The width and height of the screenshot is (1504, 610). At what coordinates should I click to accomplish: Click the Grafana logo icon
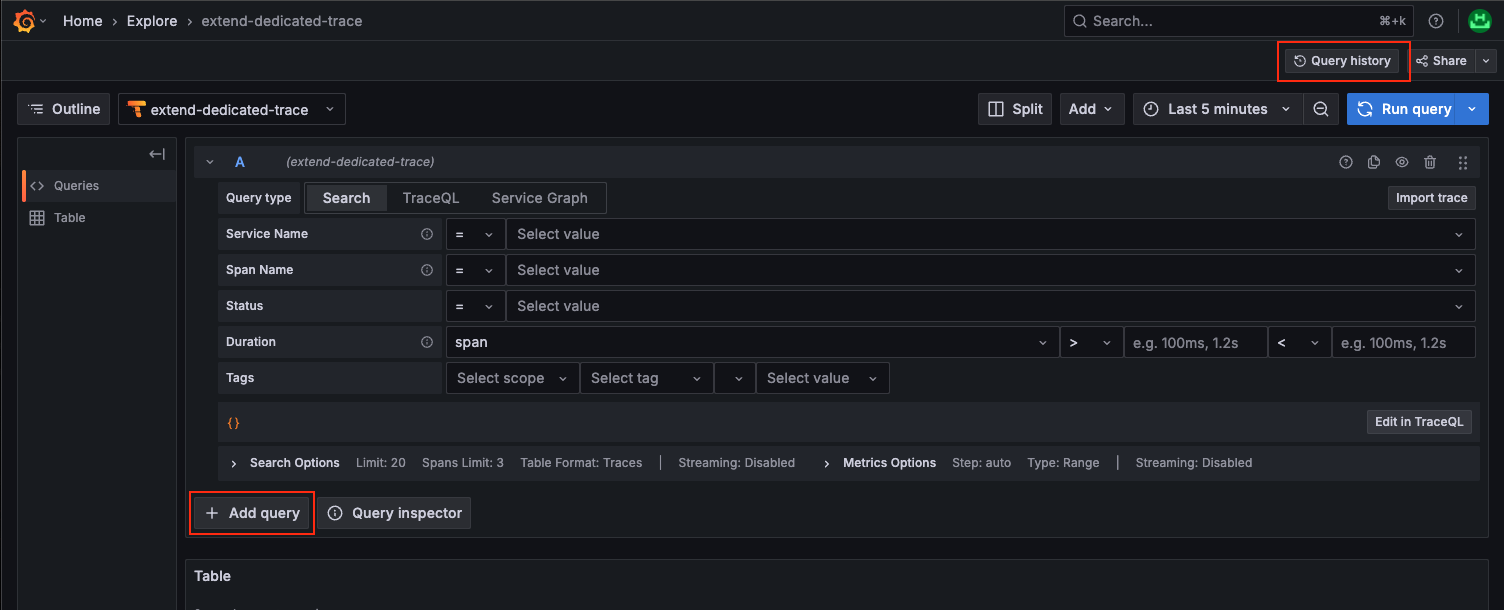coord(25,21)
